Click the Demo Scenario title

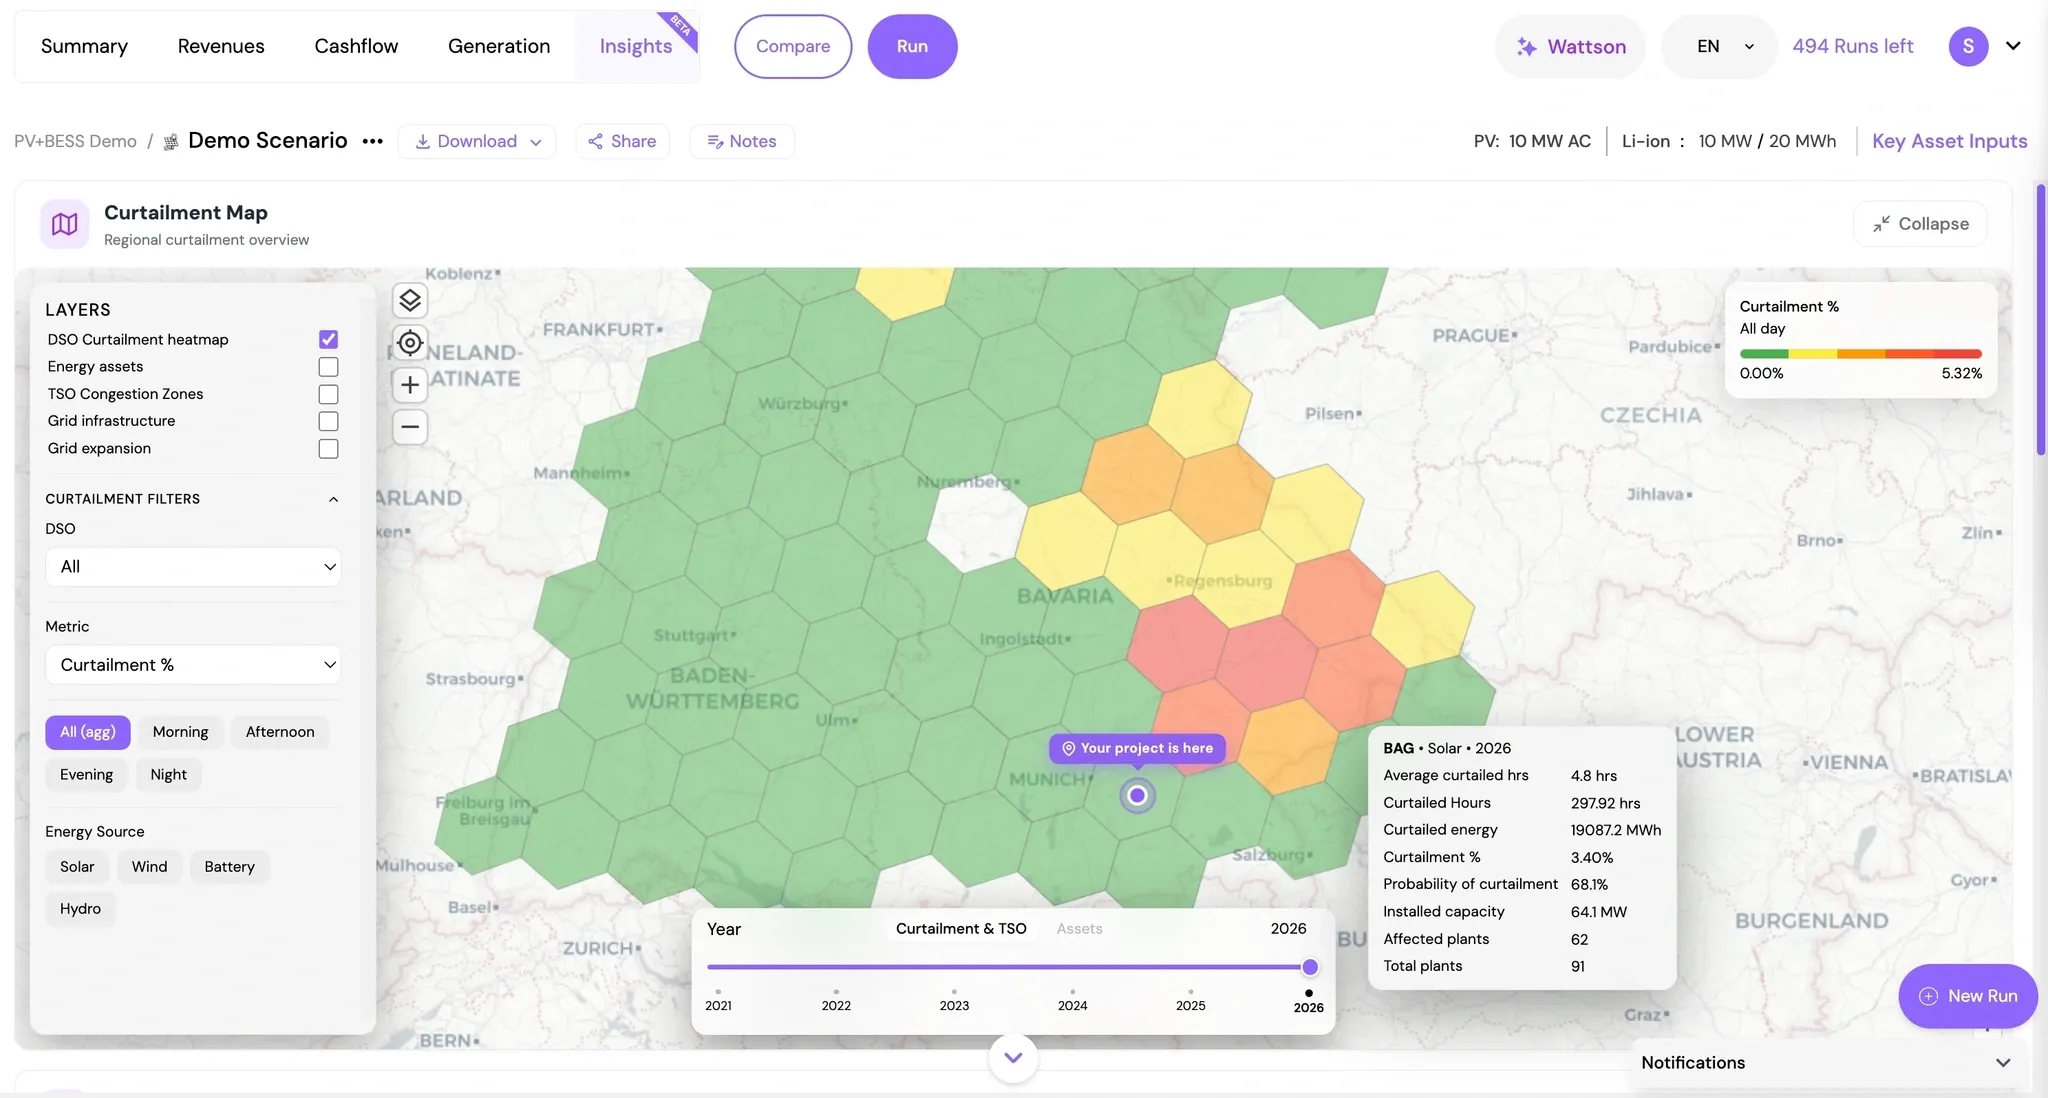pos(268,140)
